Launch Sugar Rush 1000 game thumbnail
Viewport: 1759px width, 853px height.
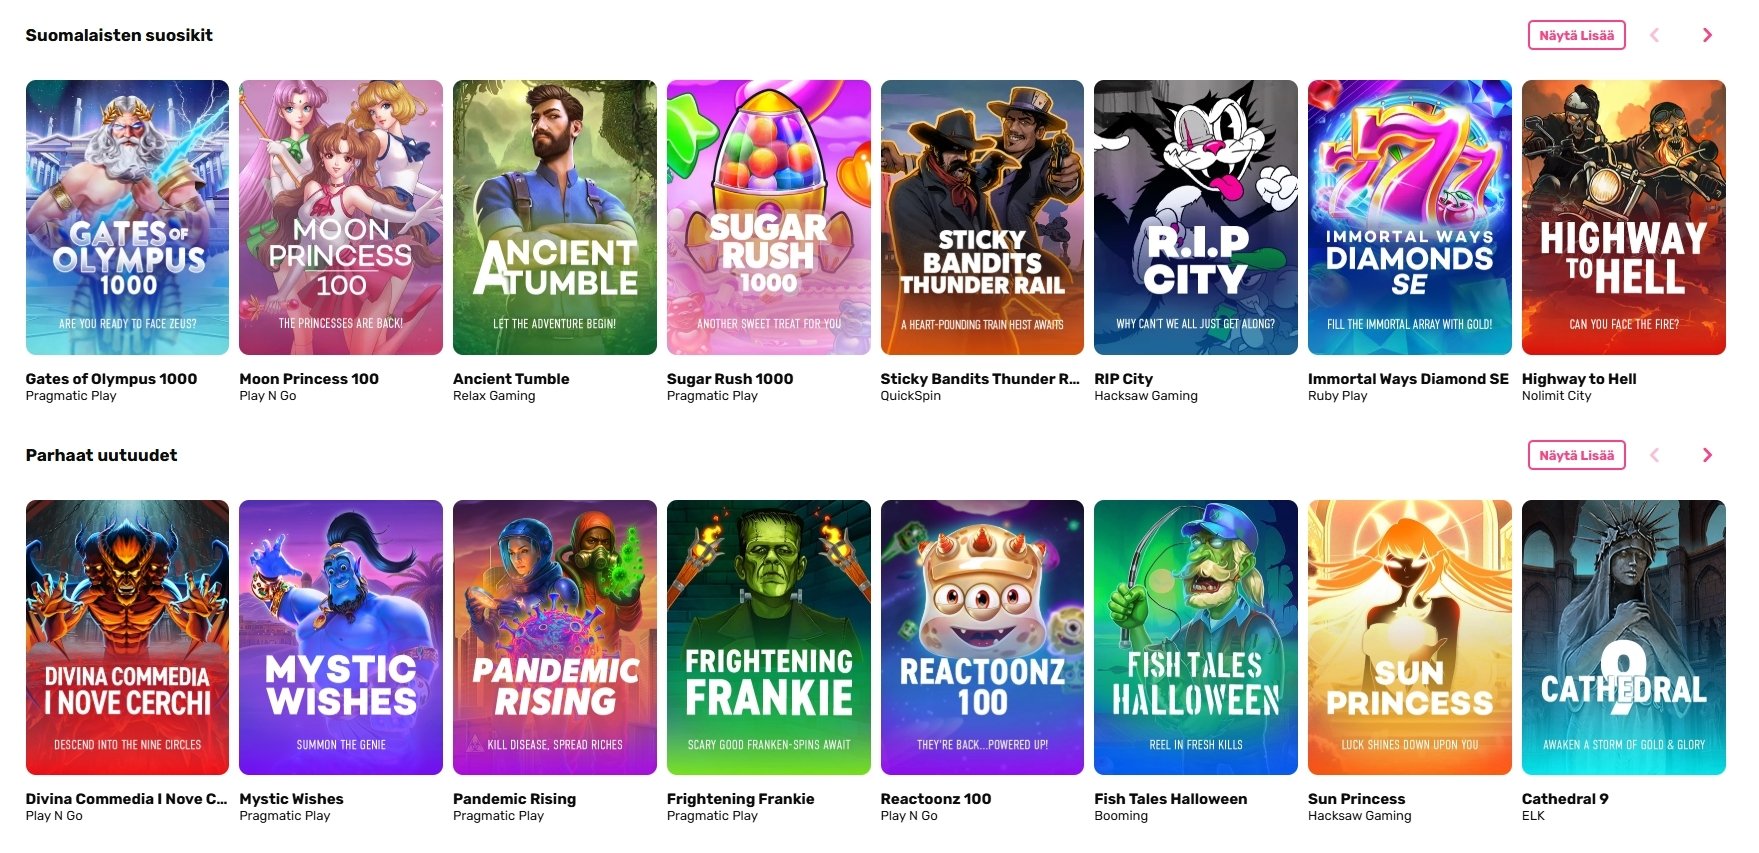769,217
